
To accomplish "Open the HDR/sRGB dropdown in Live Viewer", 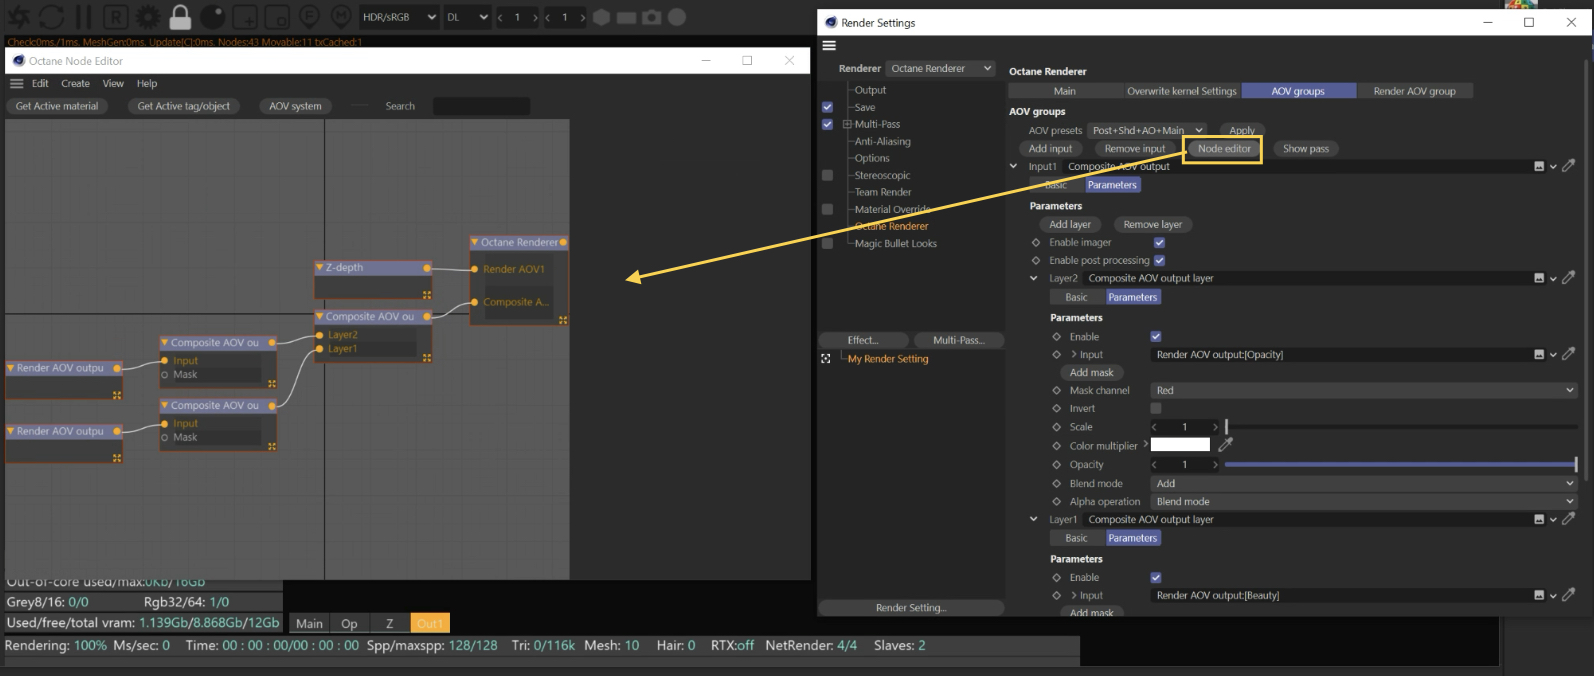I will pos(399,17).
